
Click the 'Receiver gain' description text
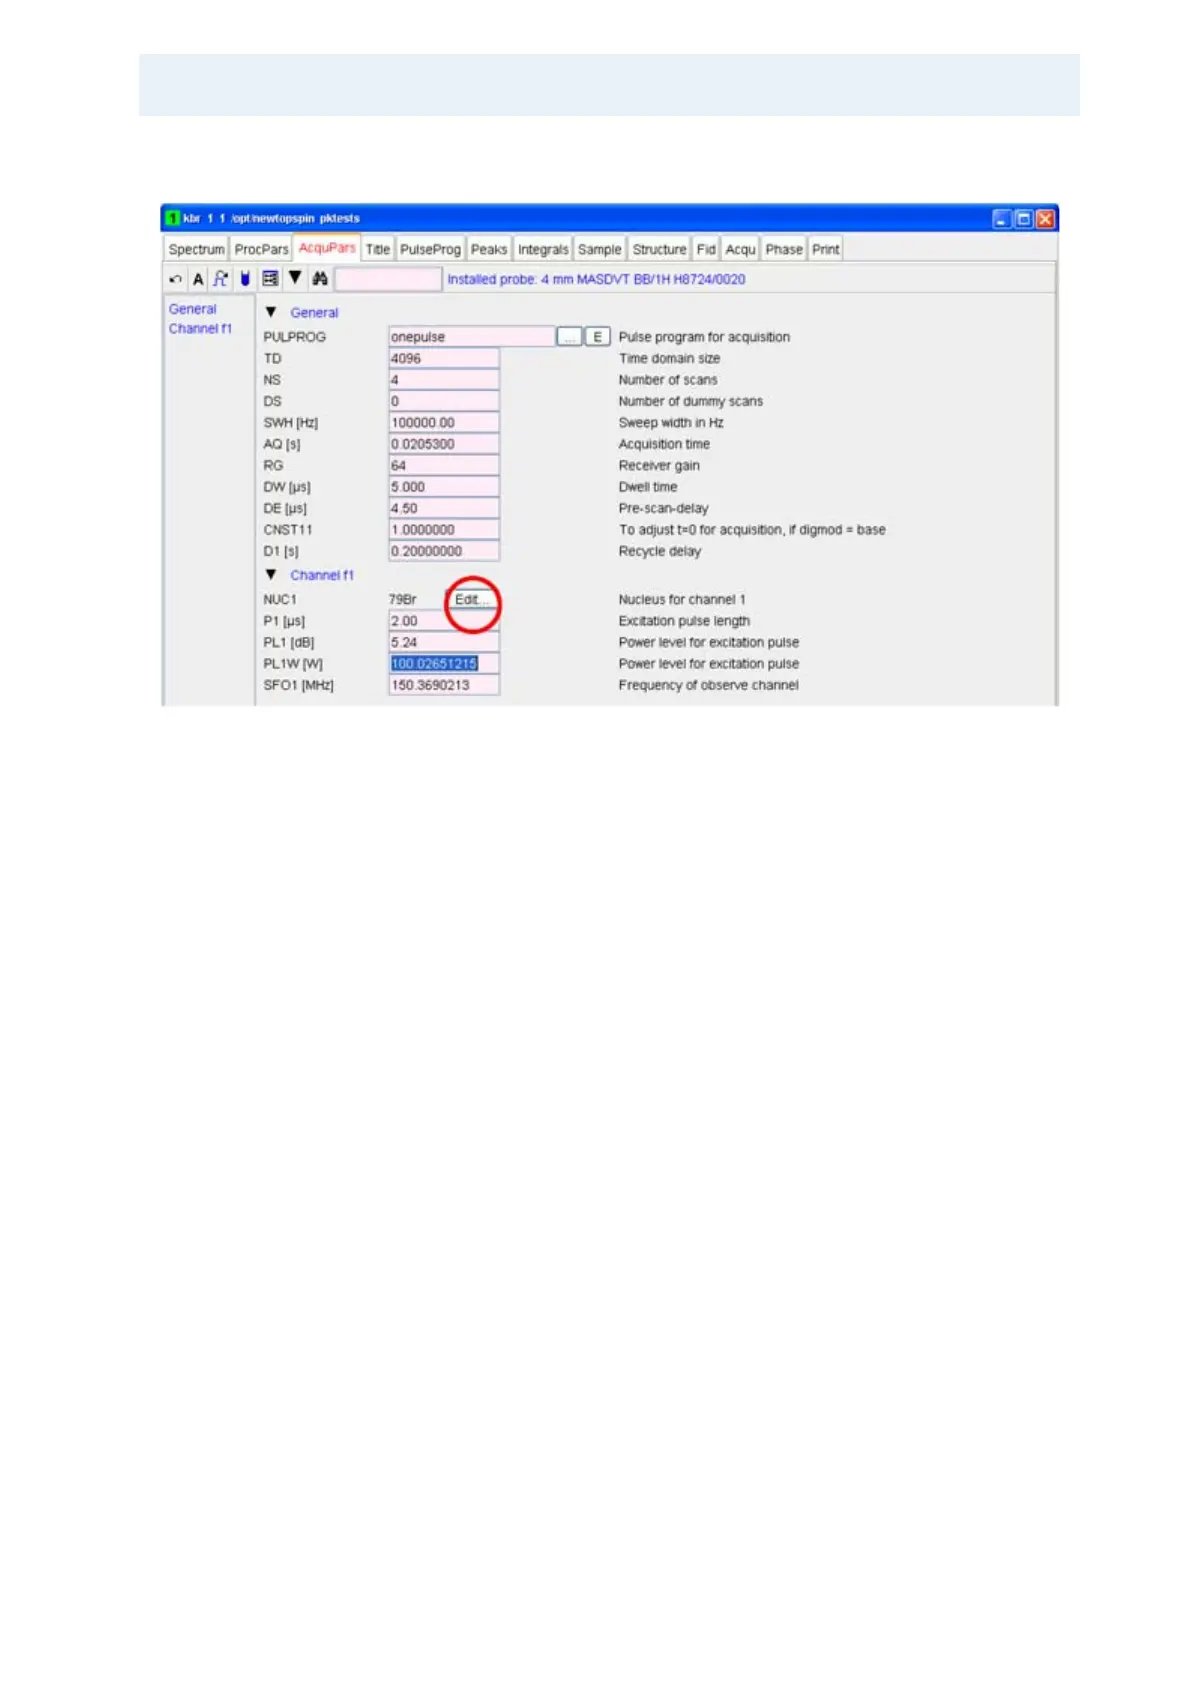[659, 466]
